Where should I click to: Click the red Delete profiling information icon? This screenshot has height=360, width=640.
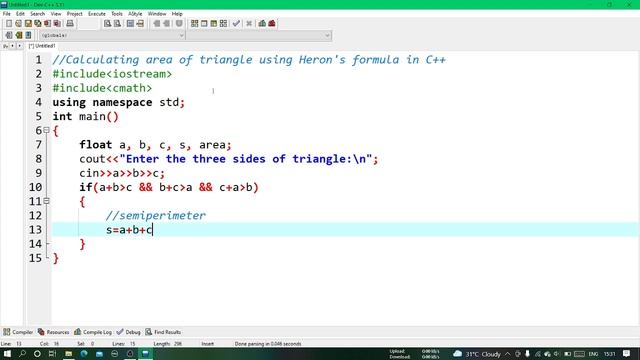coord(272,24)
